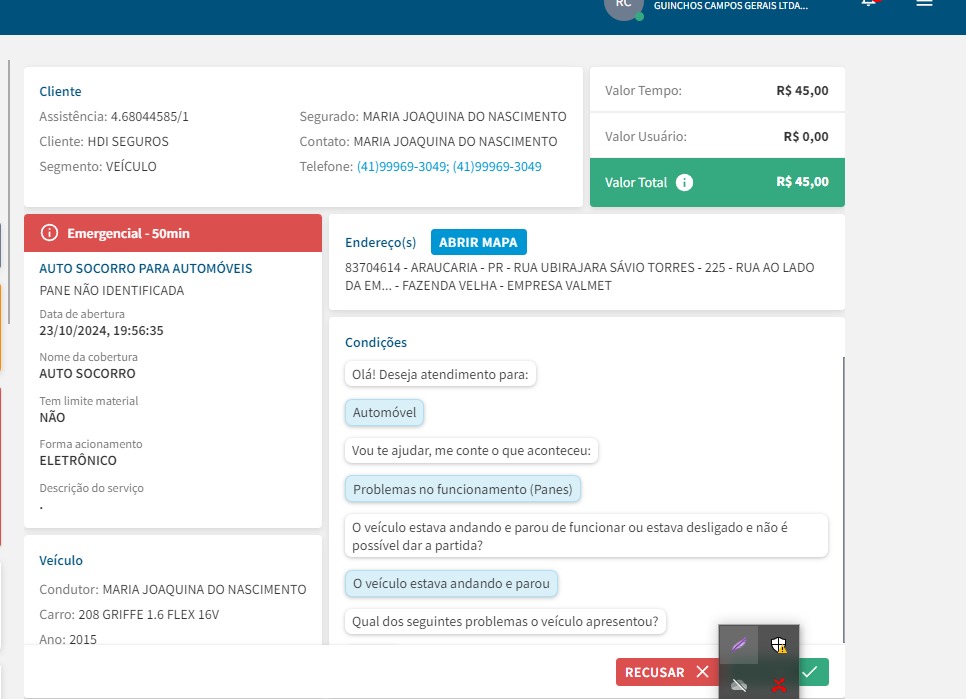Screen dimensions: 966x699
Task: Click the GUINCHOS CAMPOS GERAIS company name
Action: click(x=730, y=6)
